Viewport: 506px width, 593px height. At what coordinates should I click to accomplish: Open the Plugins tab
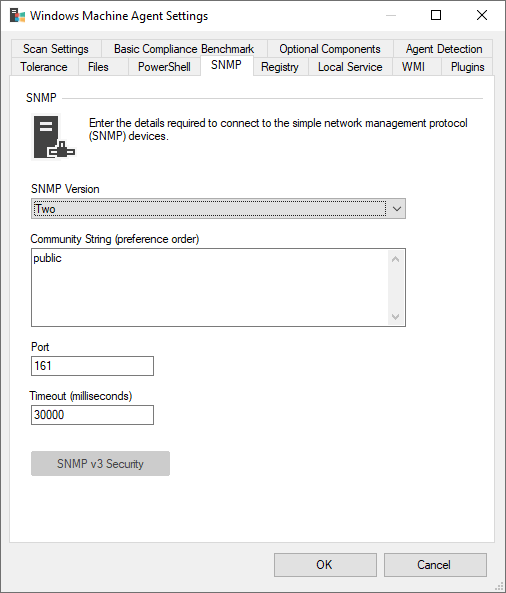point(467,67)
